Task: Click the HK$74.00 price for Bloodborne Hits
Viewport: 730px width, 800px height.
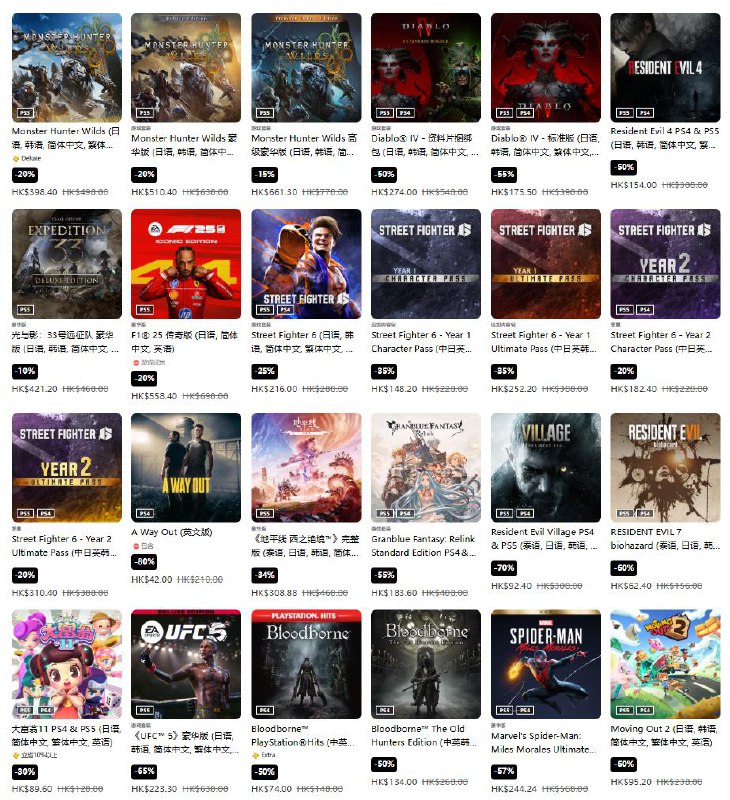Action: (271, 789)
